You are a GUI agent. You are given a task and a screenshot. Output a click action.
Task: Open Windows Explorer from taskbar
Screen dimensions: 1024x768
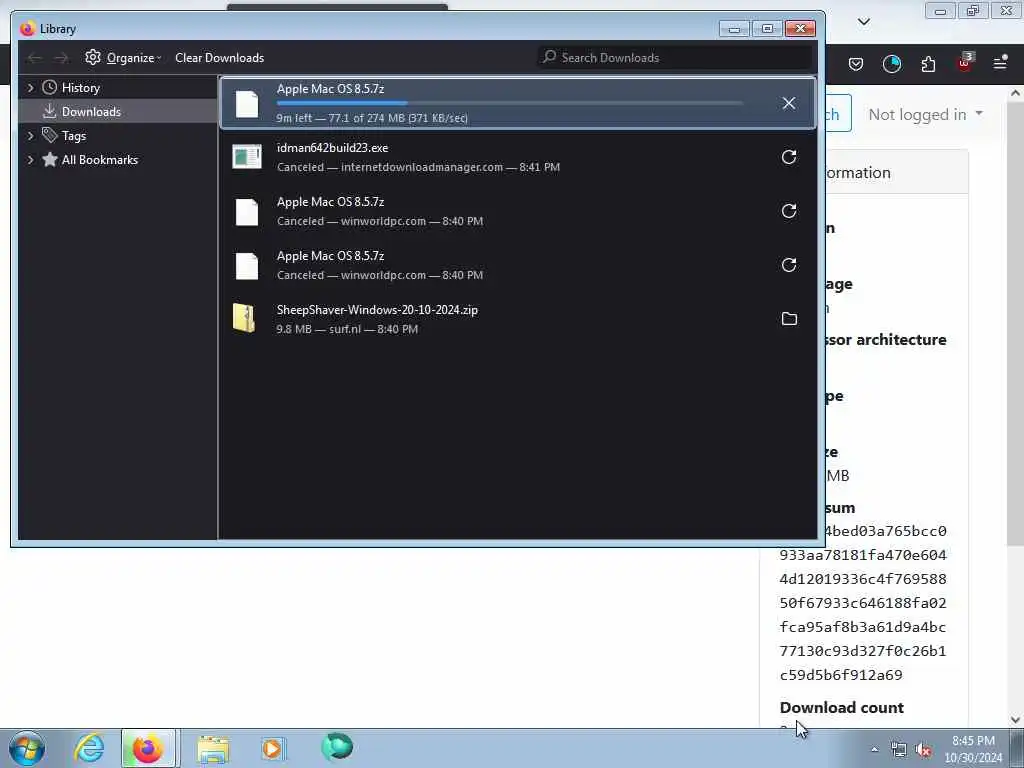pos(213,748)
